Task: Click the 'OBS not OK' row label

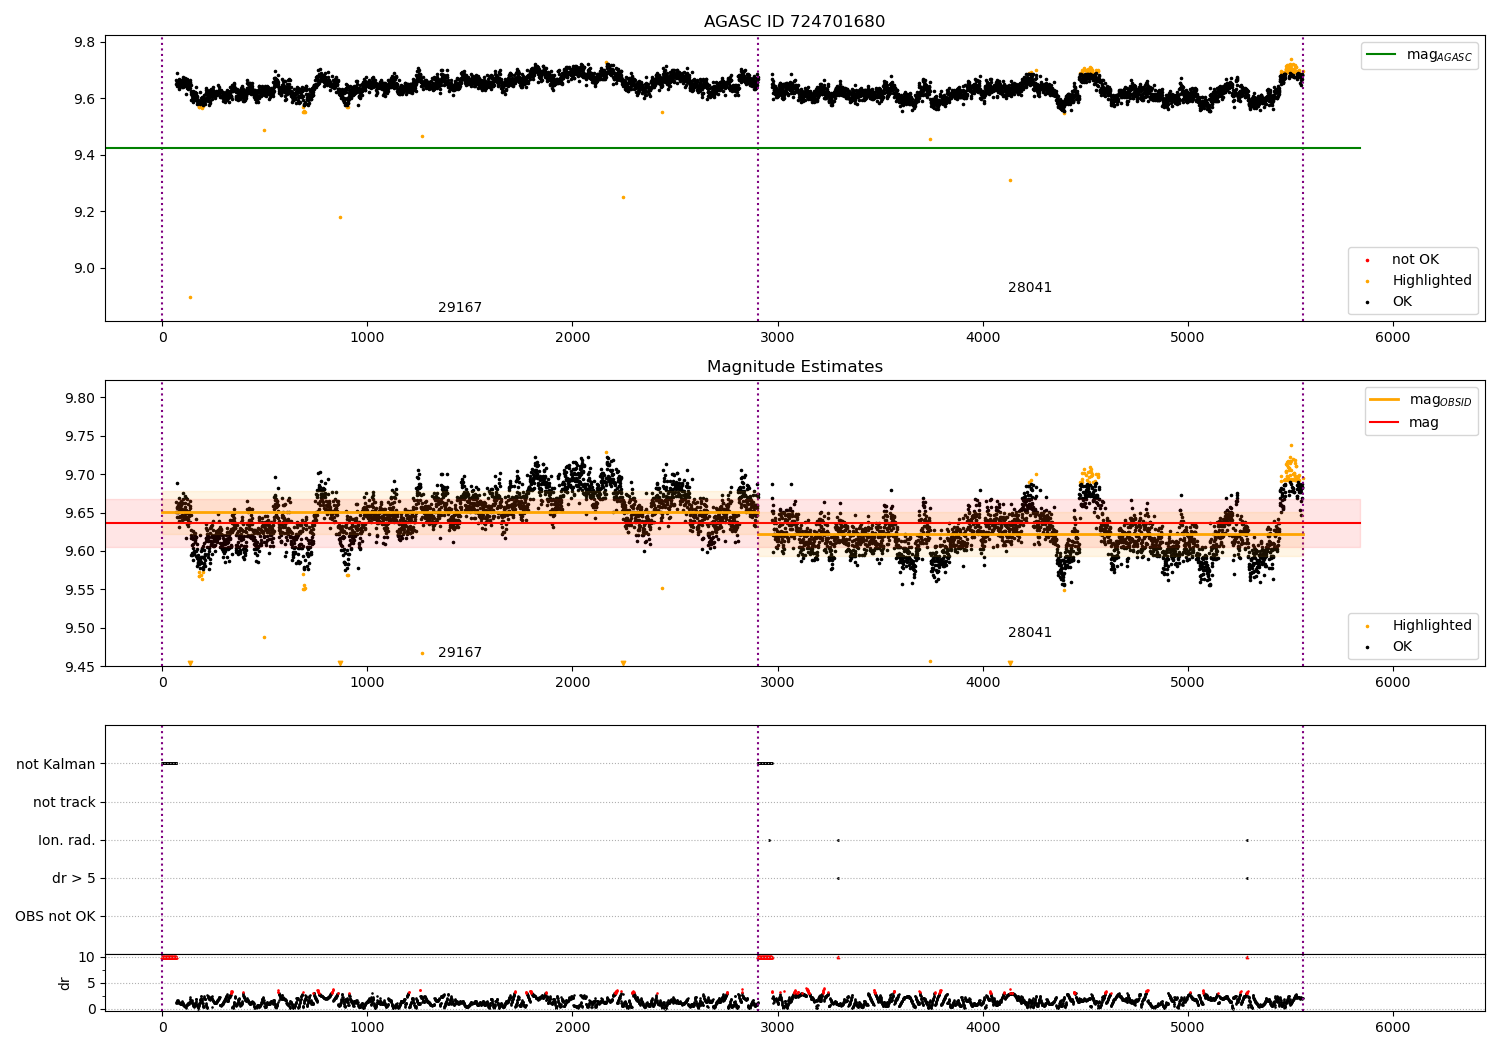Action: click(x=55, y=917)
